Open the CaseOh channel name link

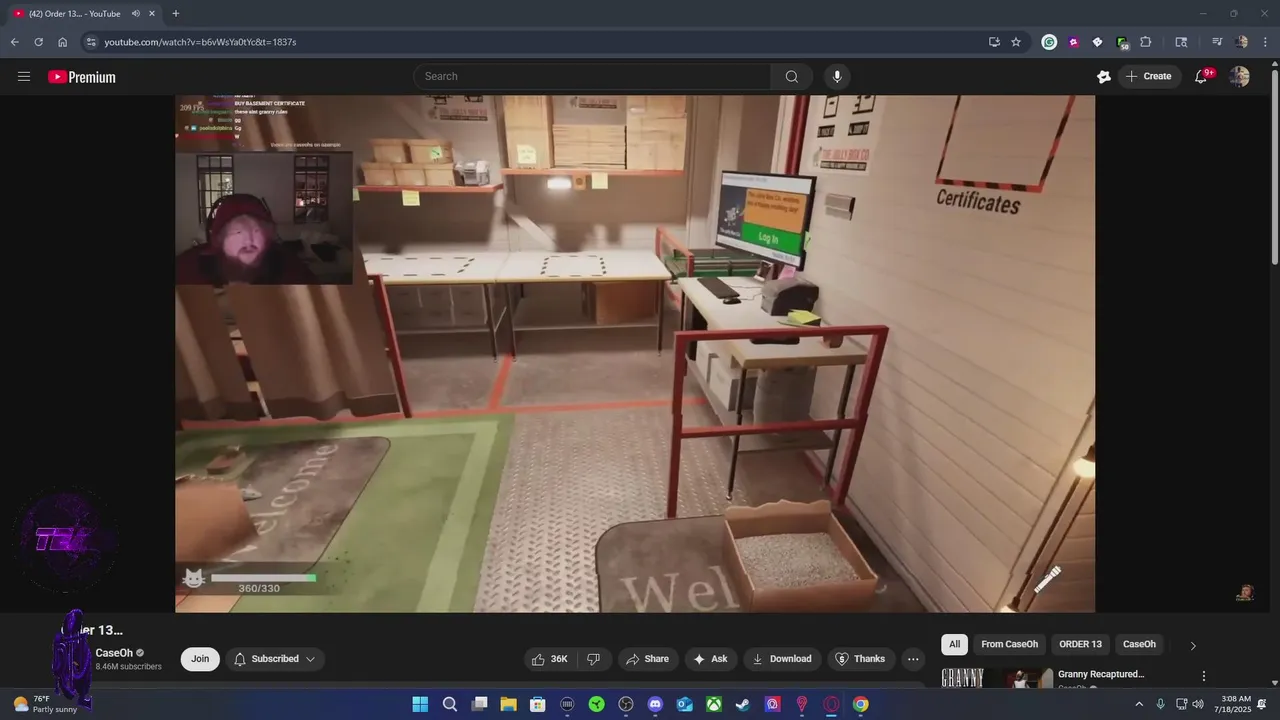114,653
